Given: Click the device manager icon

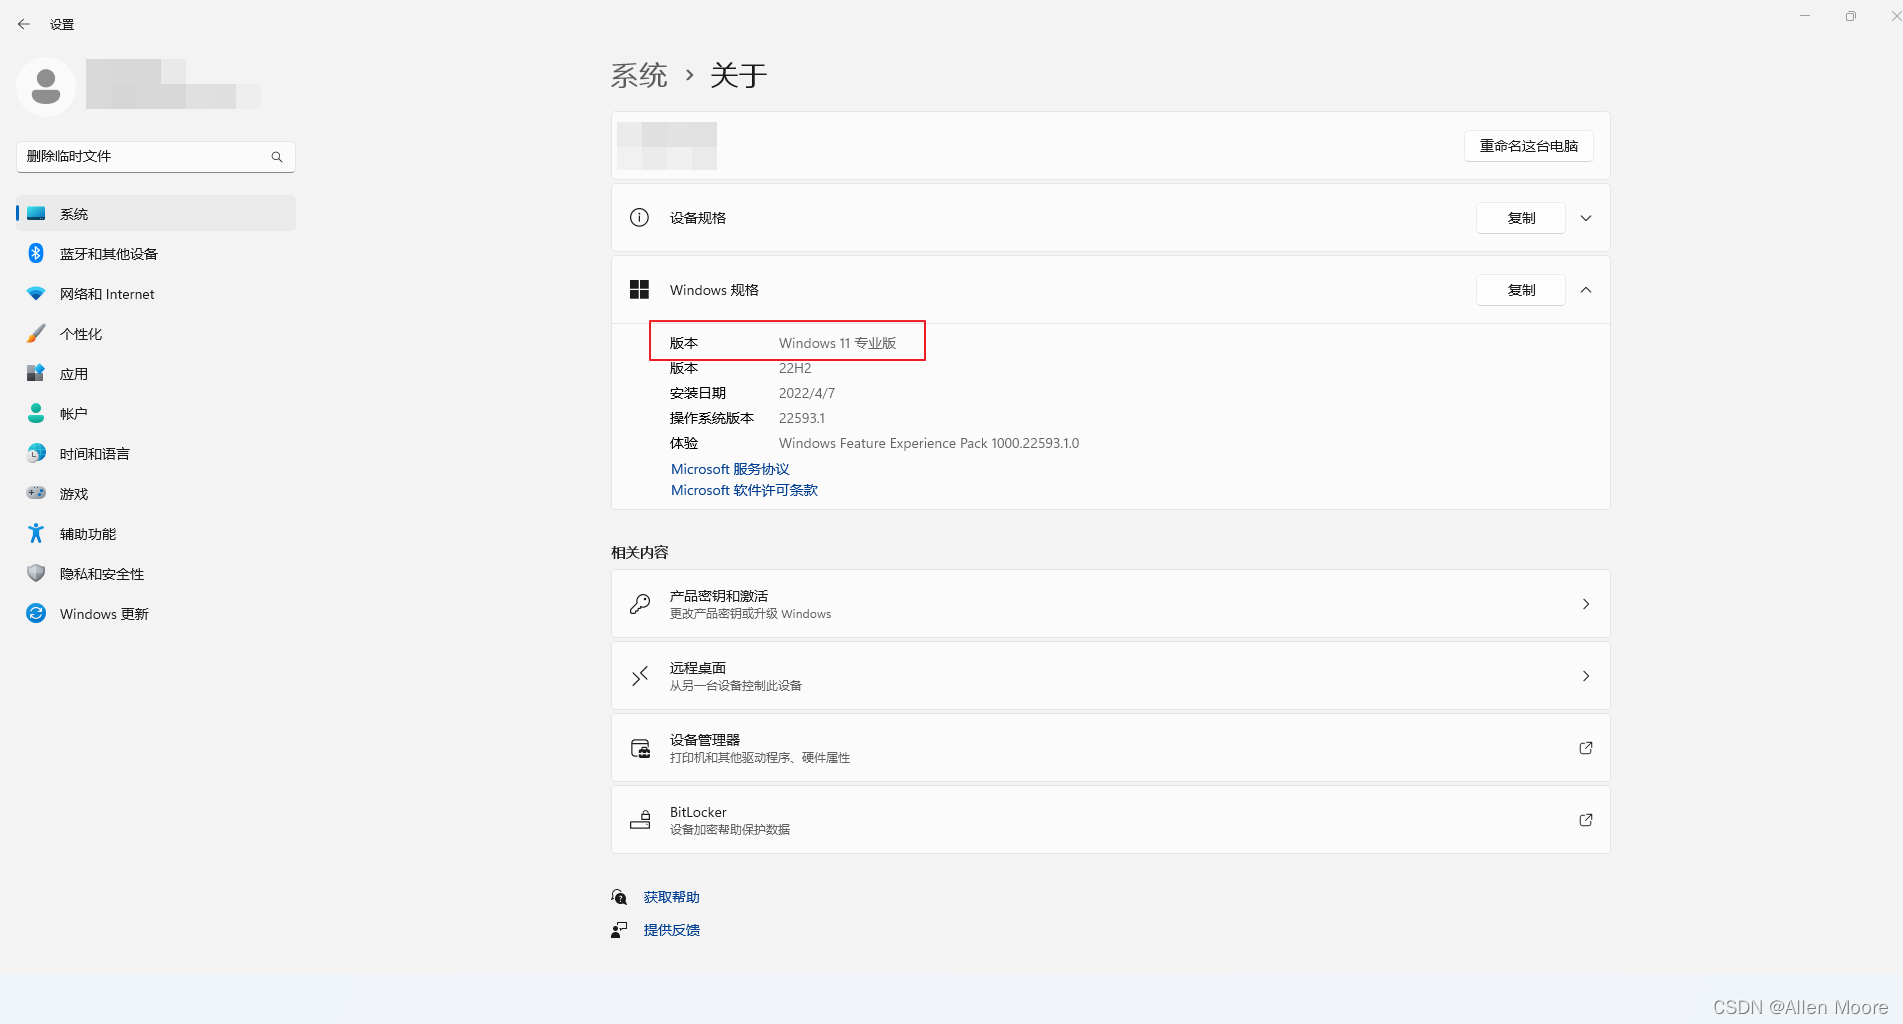Looking at the screenshot, I should (x=640, y=748).
